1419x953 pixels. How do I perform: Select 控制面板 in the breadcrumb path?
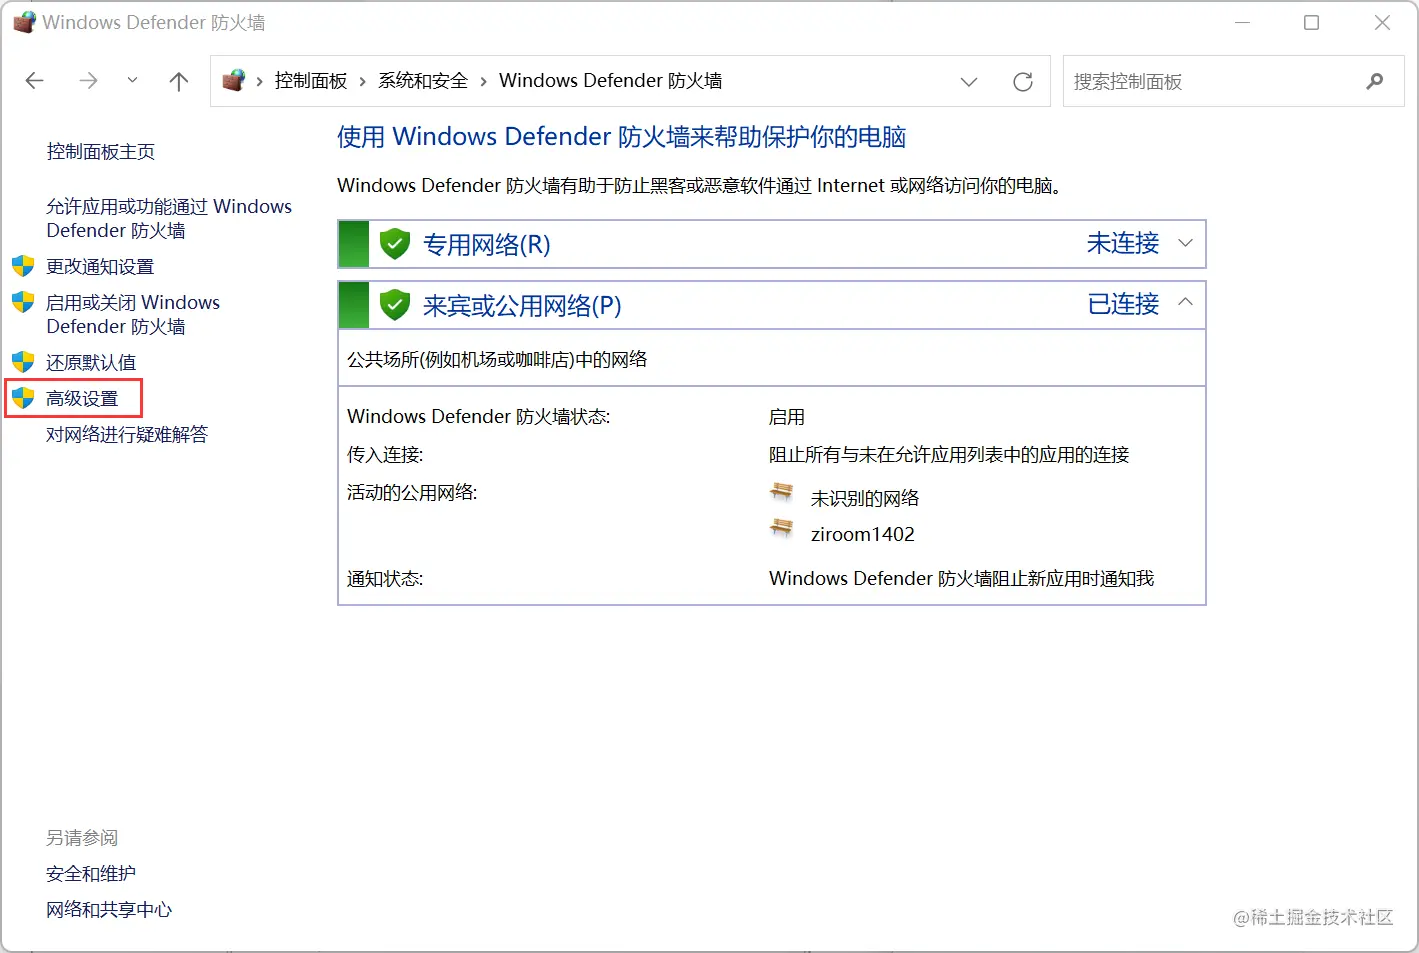coord(311,81)
